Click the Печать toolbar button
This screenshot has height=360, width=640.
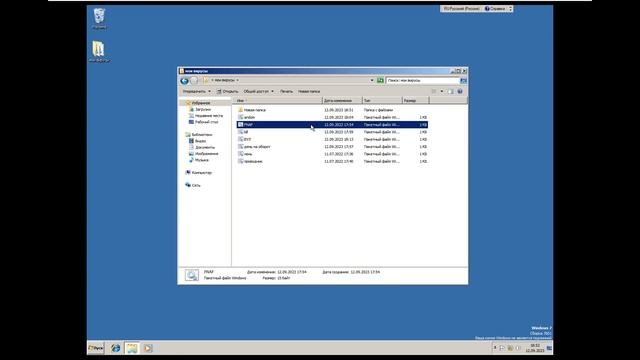(286, 91)
